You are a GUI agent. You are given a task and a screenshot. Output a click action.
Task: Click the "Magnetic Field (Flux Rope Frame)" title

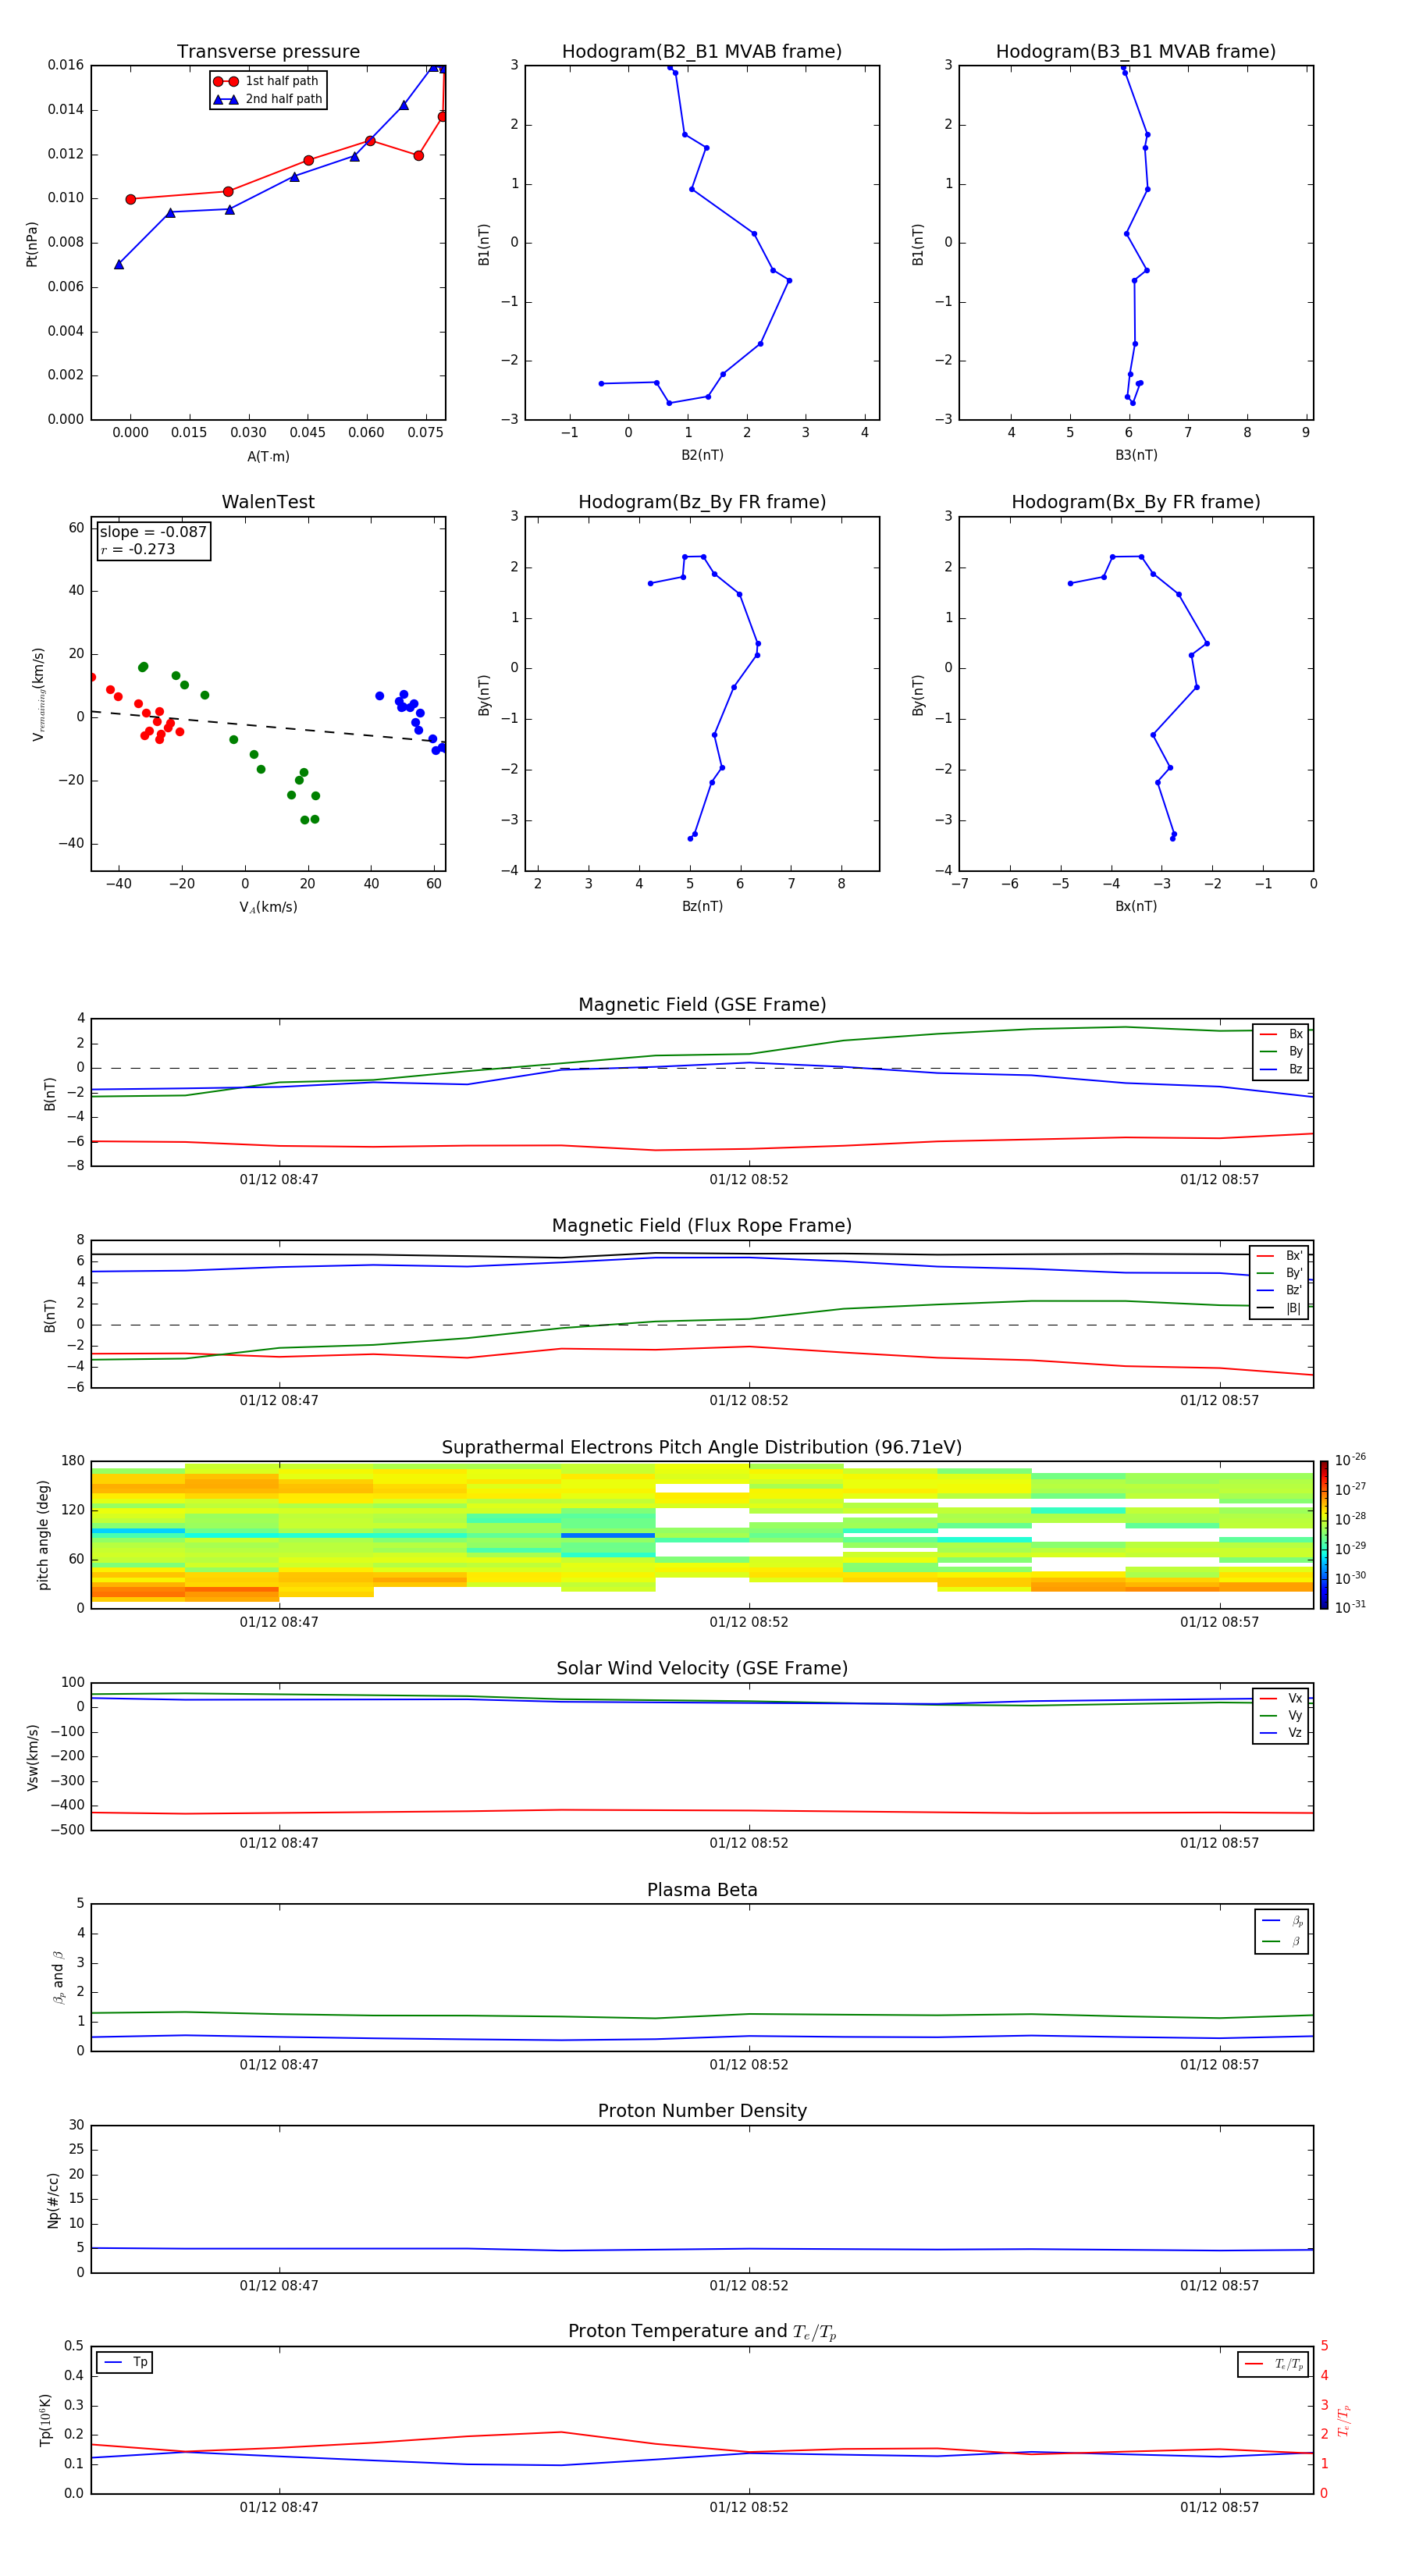pyautogui.click(x=702, y=1226)
